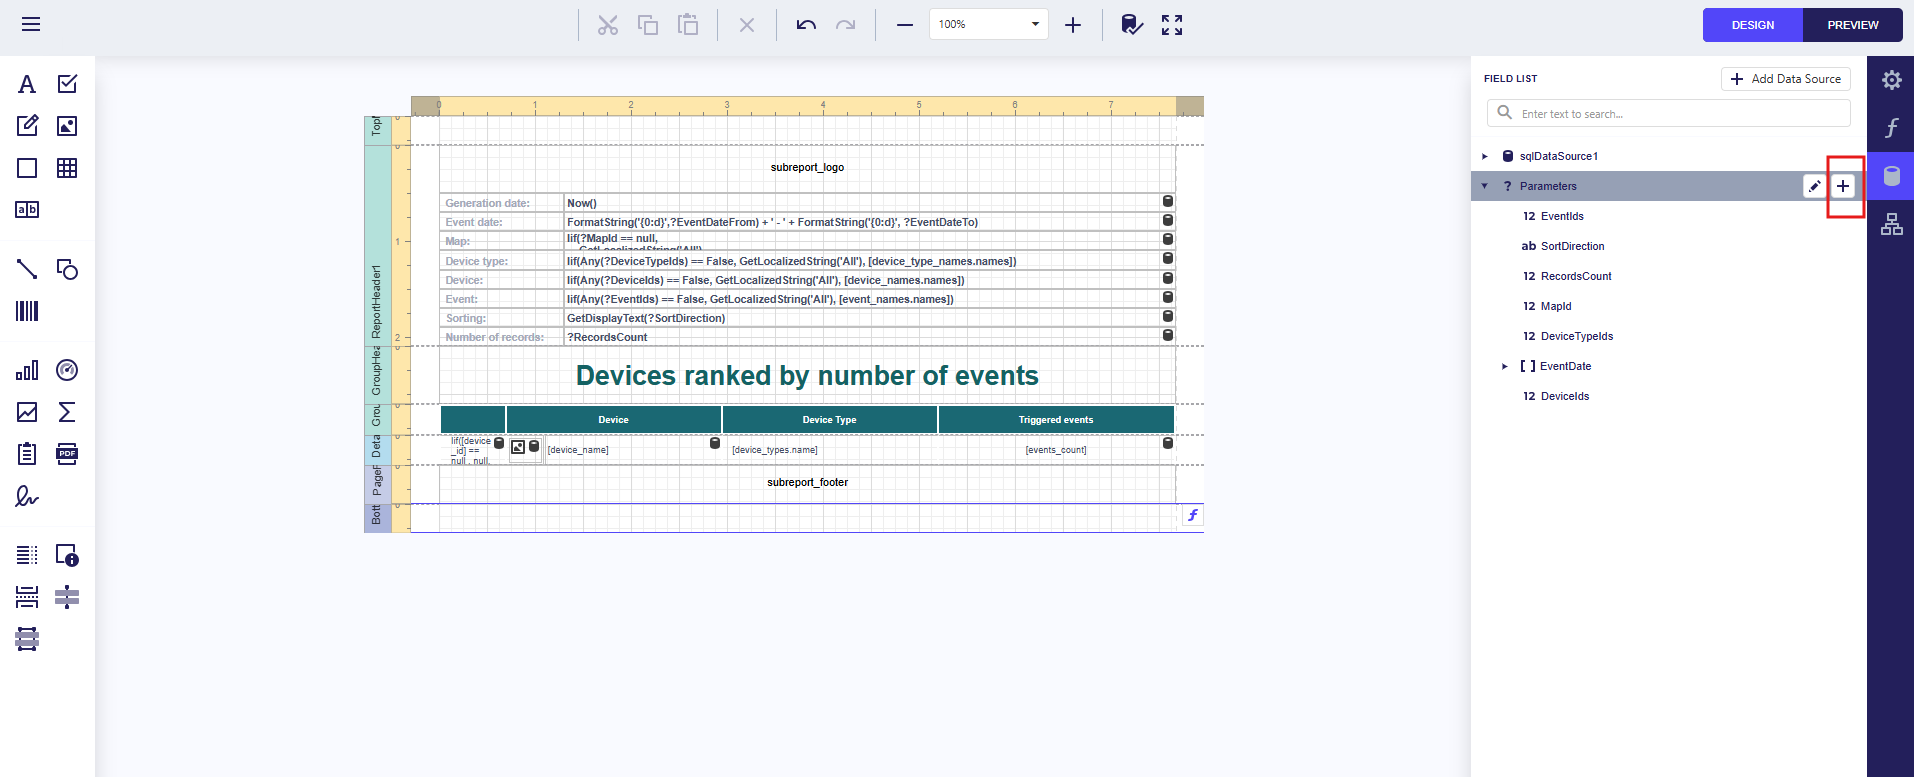Viewport: 1914px width, 777px height.
Task: Click the field list search box
Action: [x=1680, y=114]
